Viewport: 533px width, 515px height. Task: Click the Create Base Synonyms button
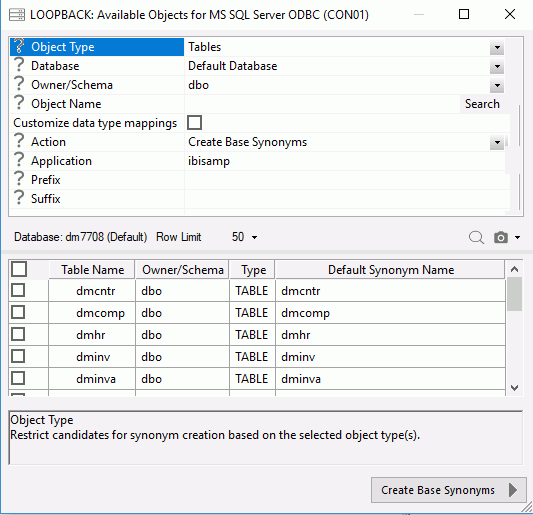click(x=449, y=490)
